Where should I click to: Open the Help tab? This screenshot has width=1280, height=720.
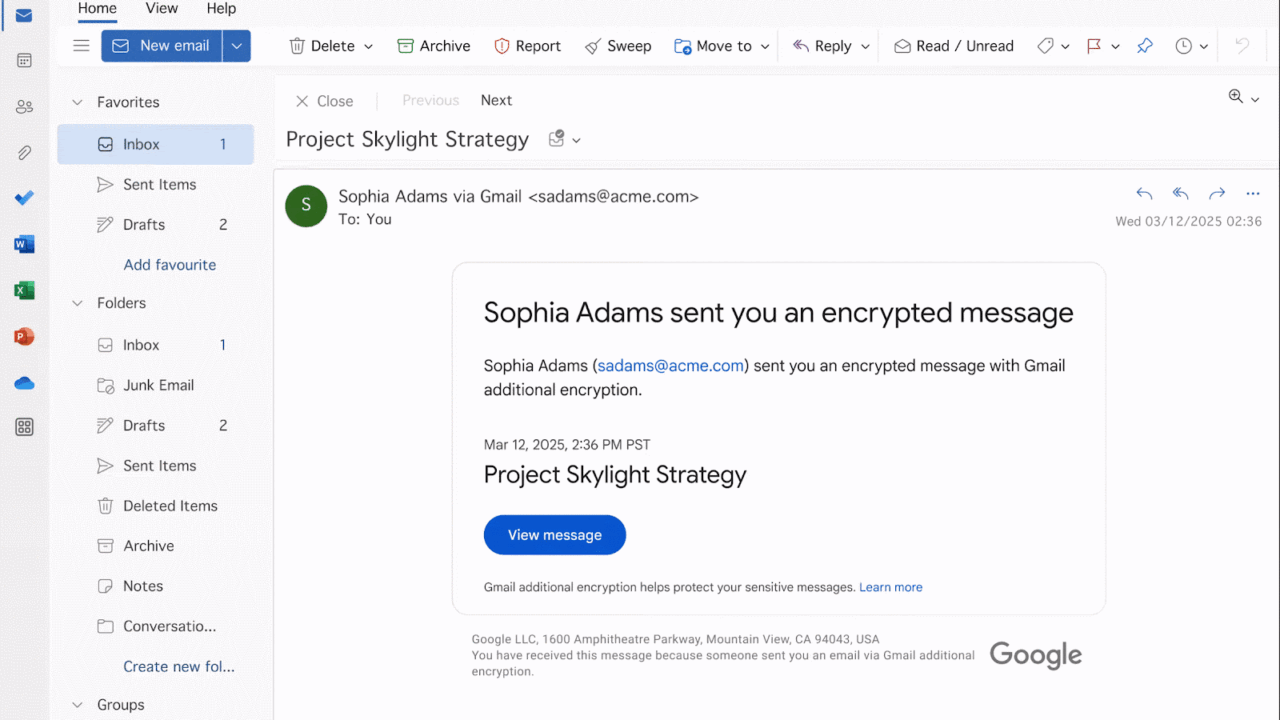point(221,9)
